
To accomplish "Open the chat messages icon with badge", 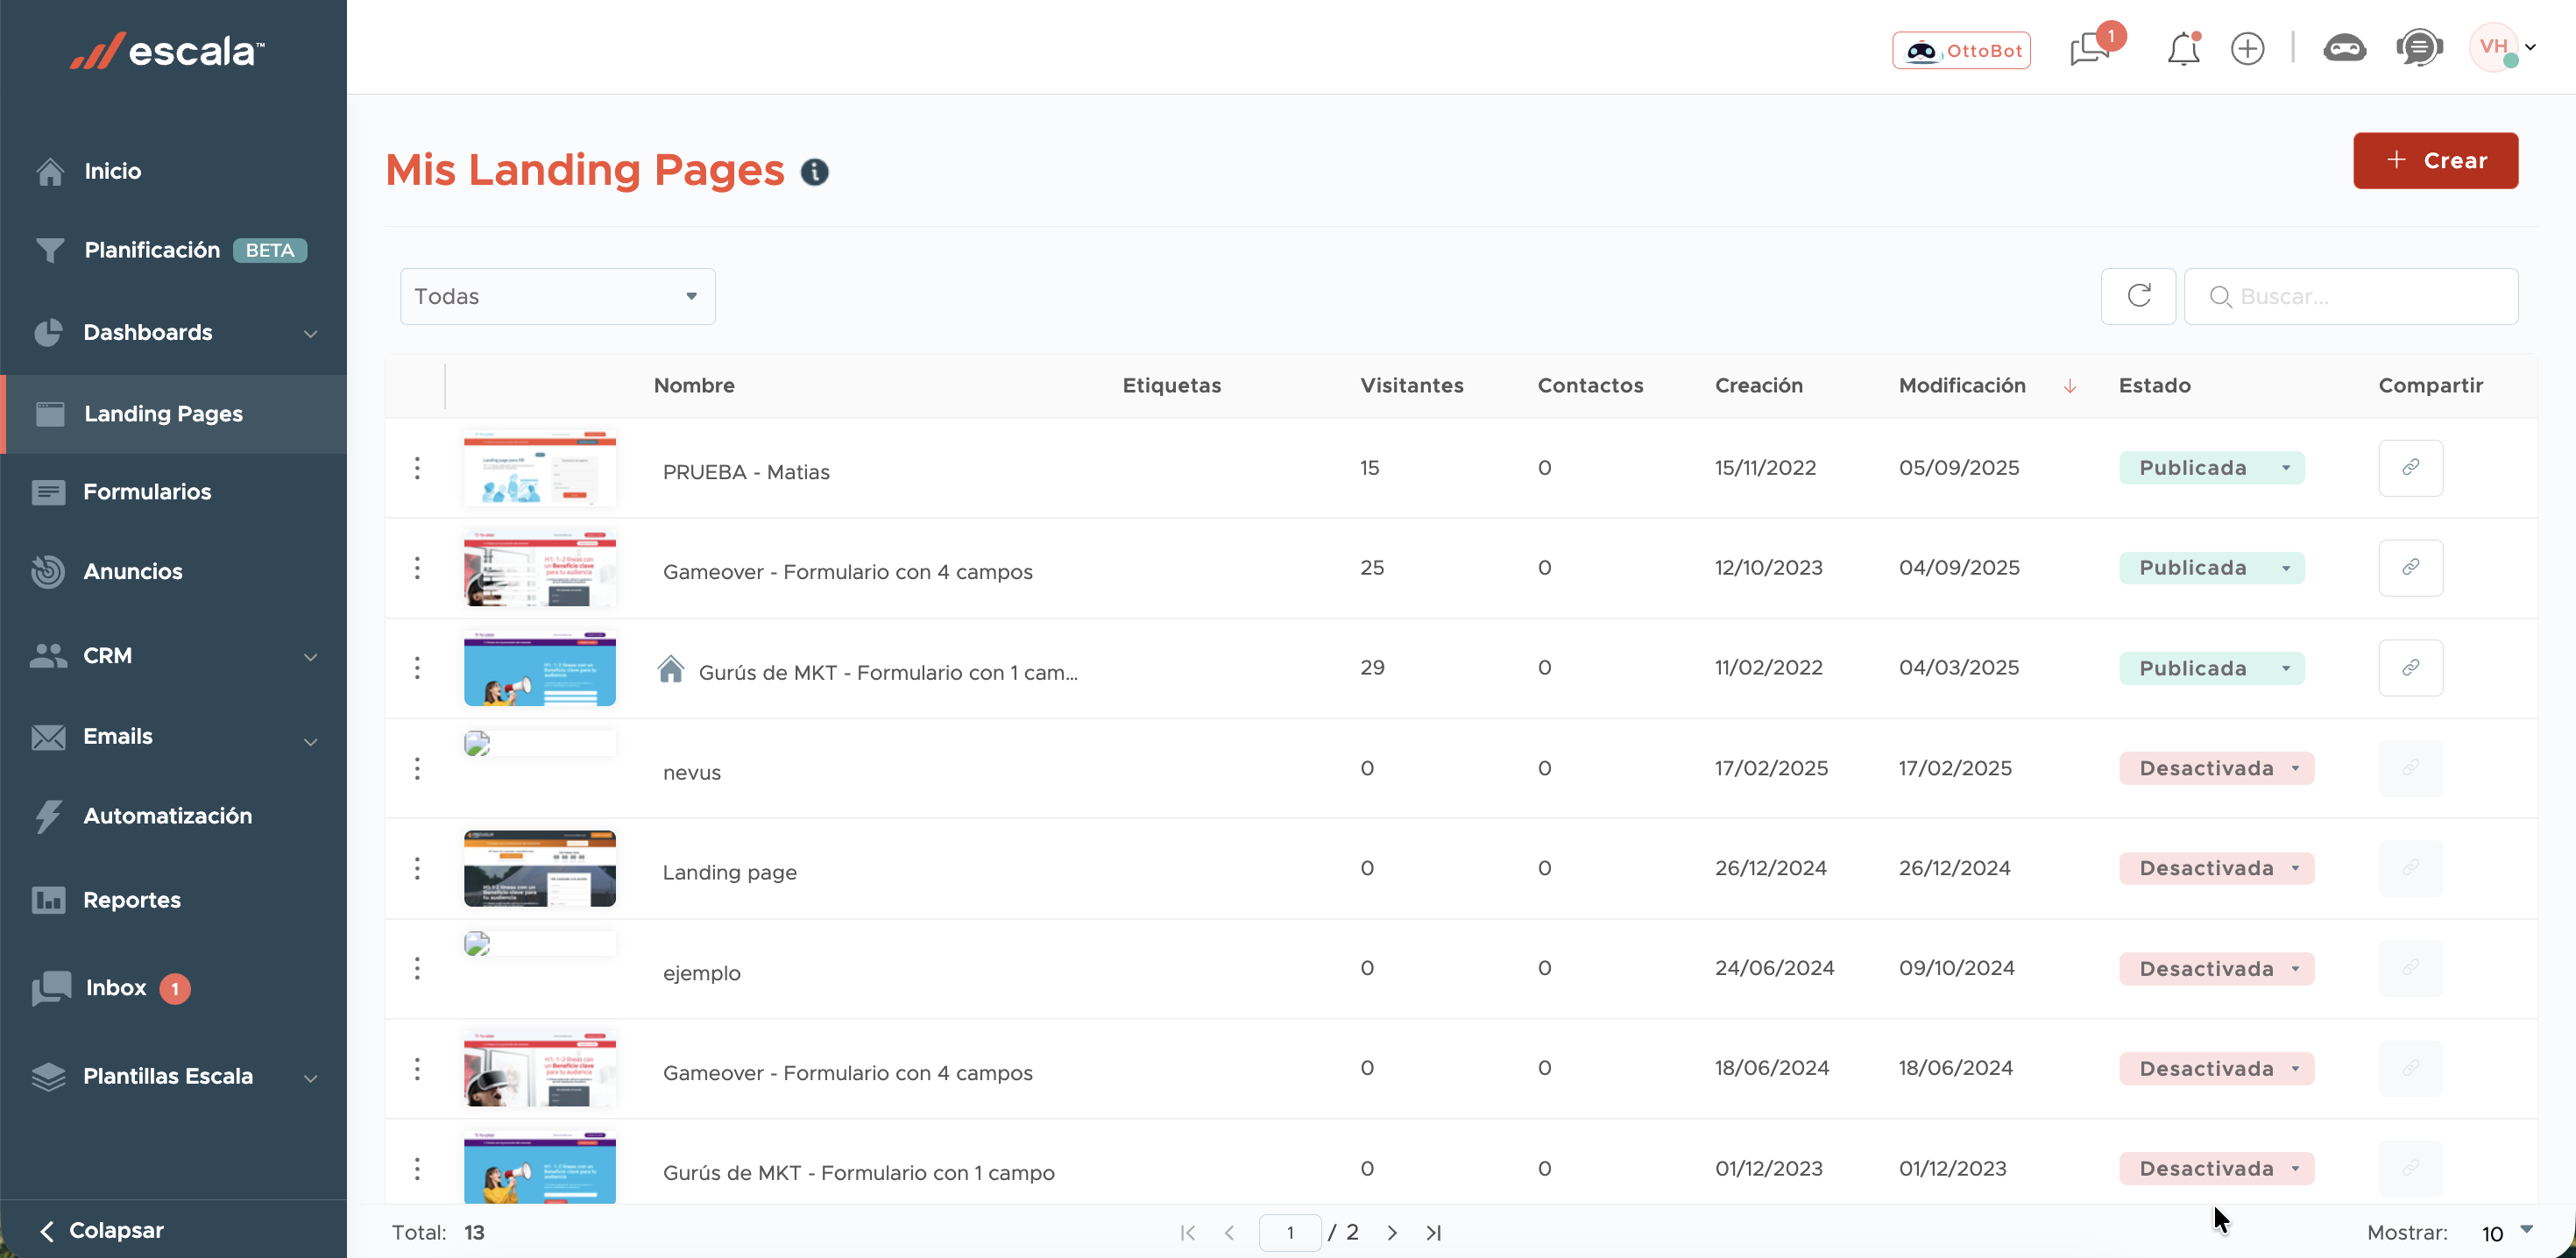I will [x=2090, y=49].
